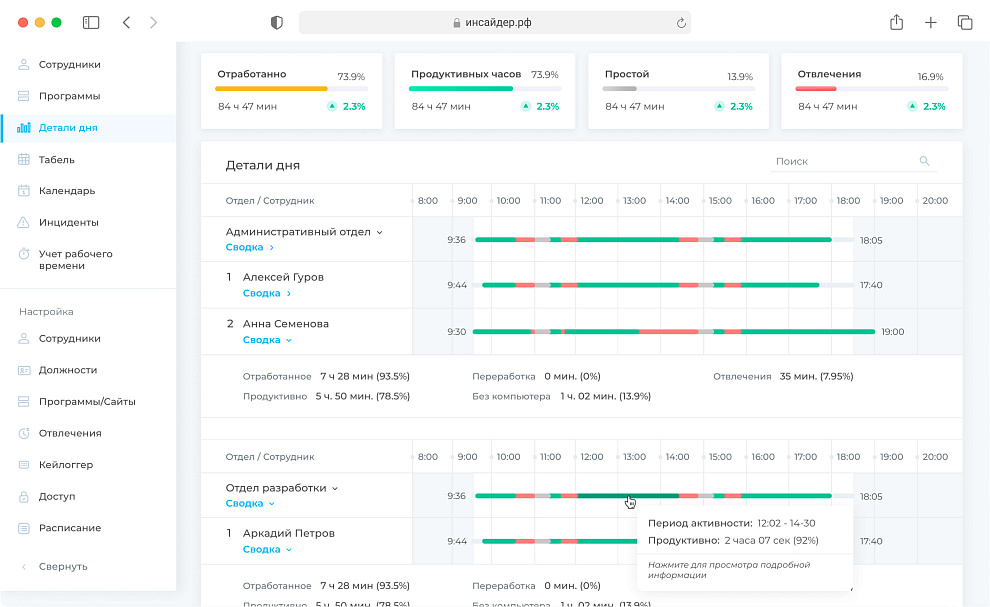Viewport: 990px width, 607px height.
Task: Toggle the browser sidebar panel icon
Action: [x=91, y=23]
